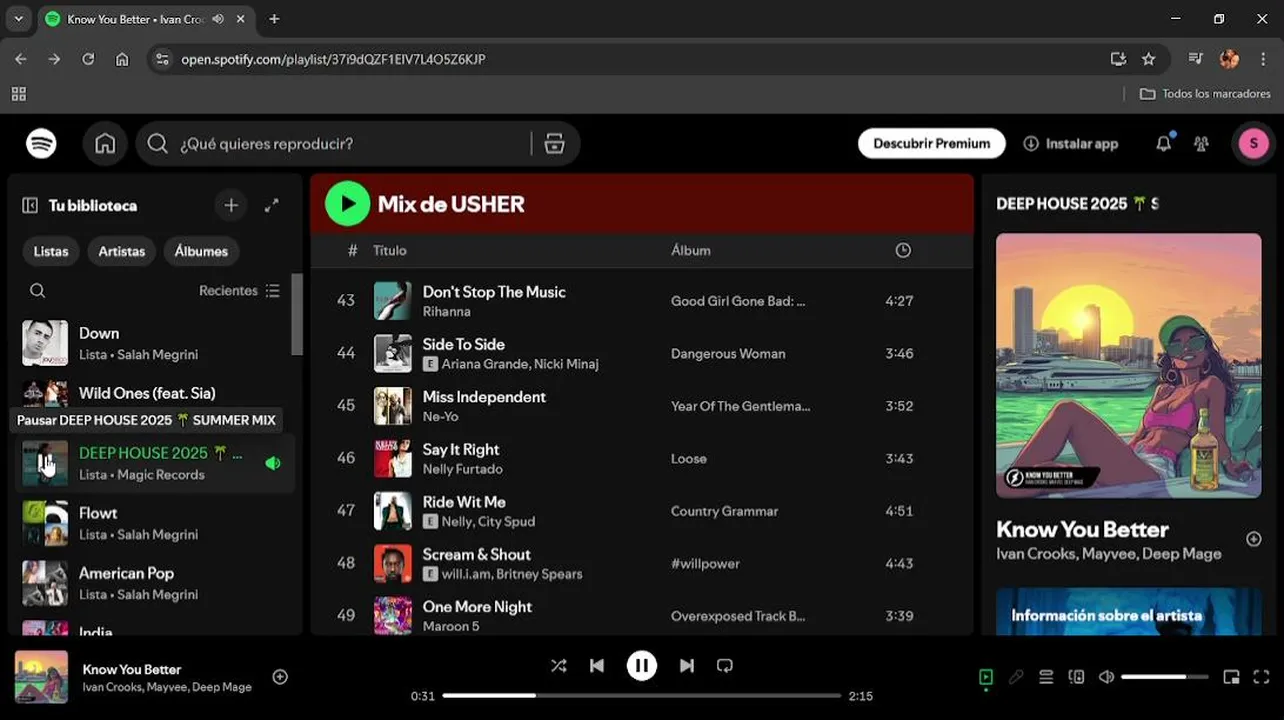Filter the library by Listas

click(x=51, y=251)
